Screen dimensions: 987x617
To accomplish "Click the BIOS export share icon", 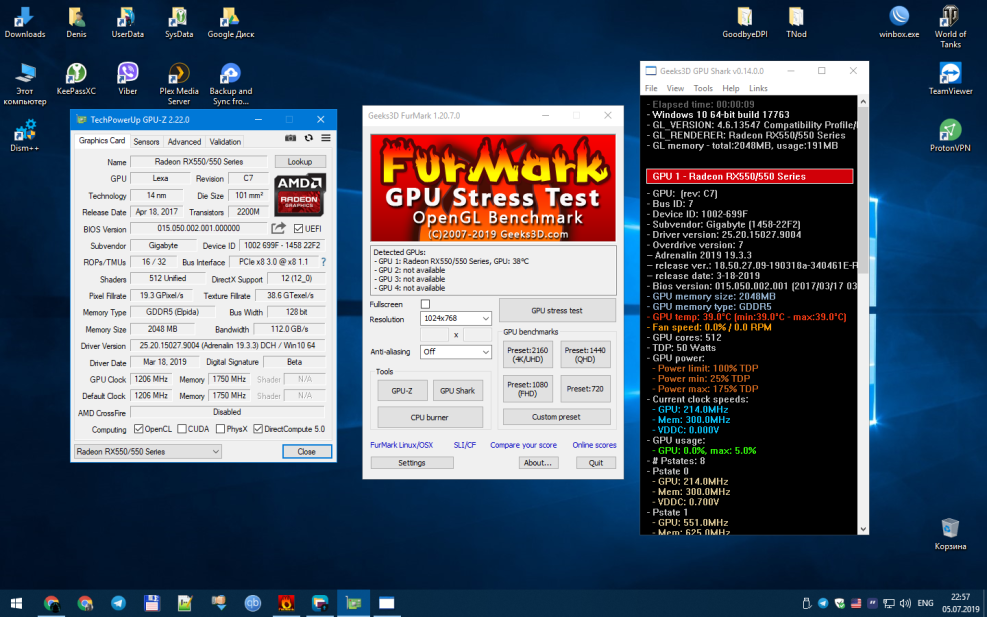I will pyautogui.click(x=279, y=228).
